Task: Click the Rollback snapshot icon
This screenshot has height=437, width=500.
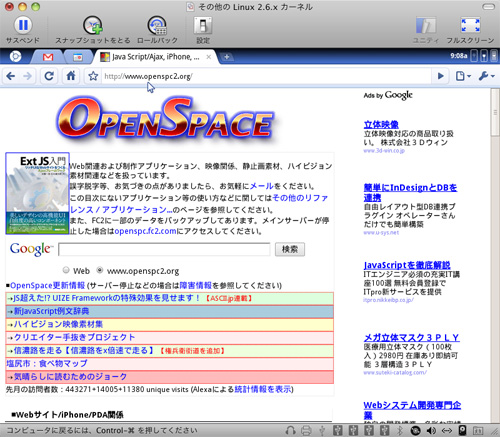Action: pos(157,25)
